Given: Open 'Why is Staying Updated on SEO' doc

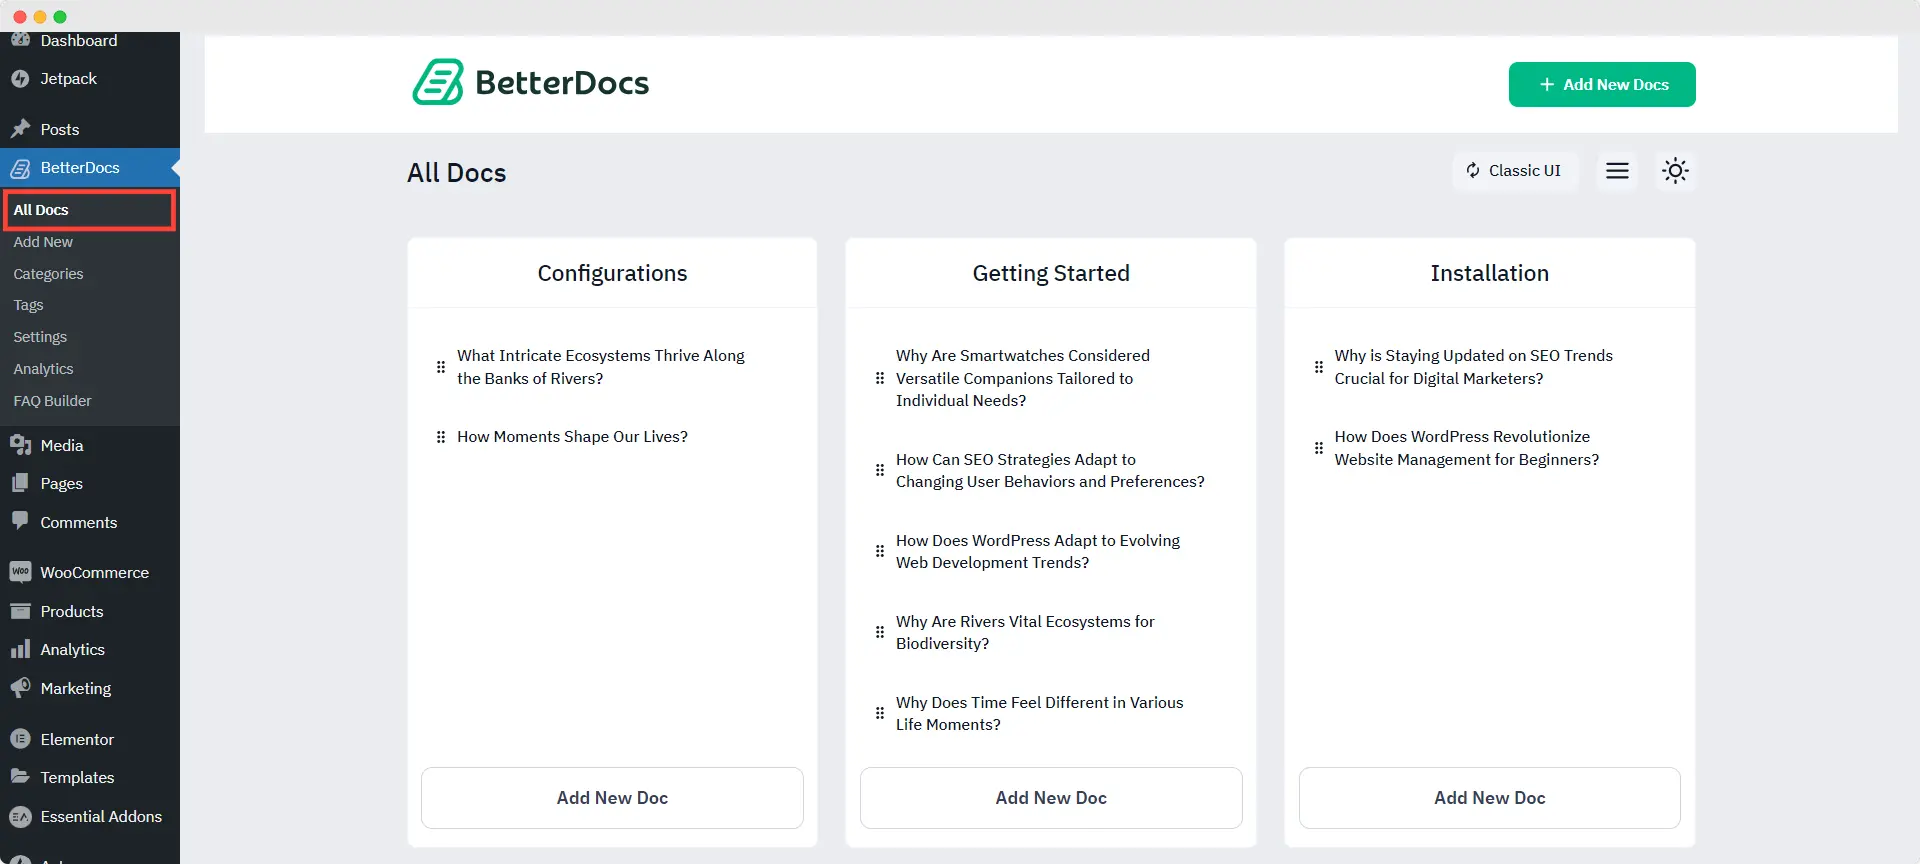Looking at the screenshot, I should click(1474, 367).
